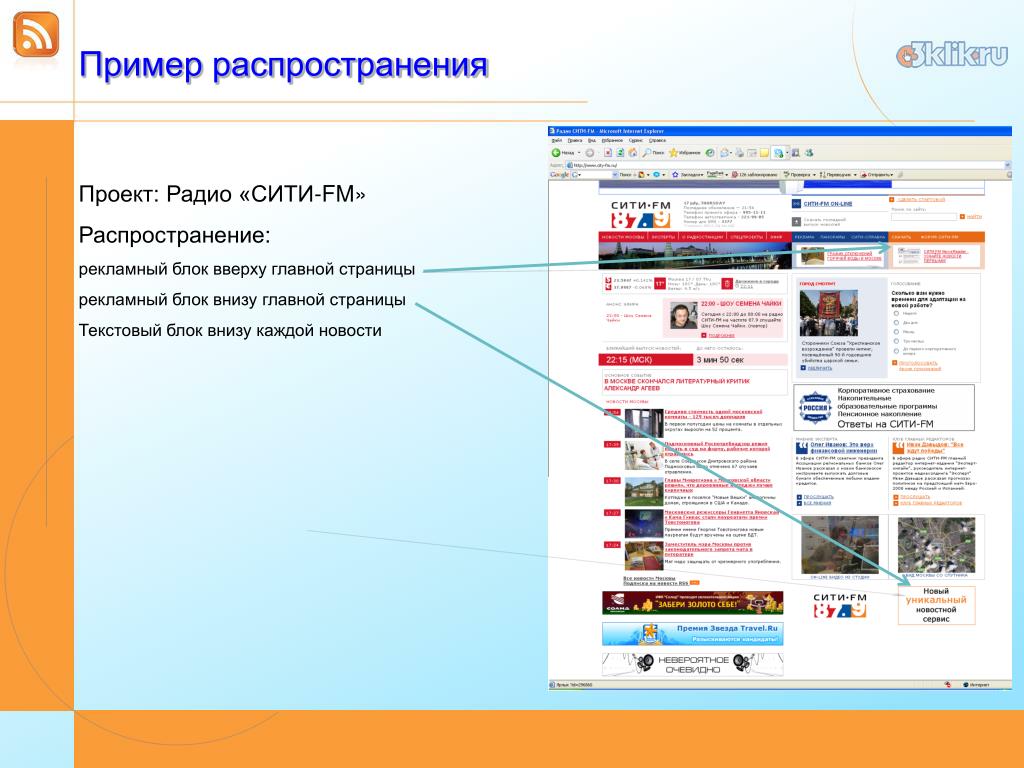Click the 'Олег Иванов' expert opinion link

(844, 448)
